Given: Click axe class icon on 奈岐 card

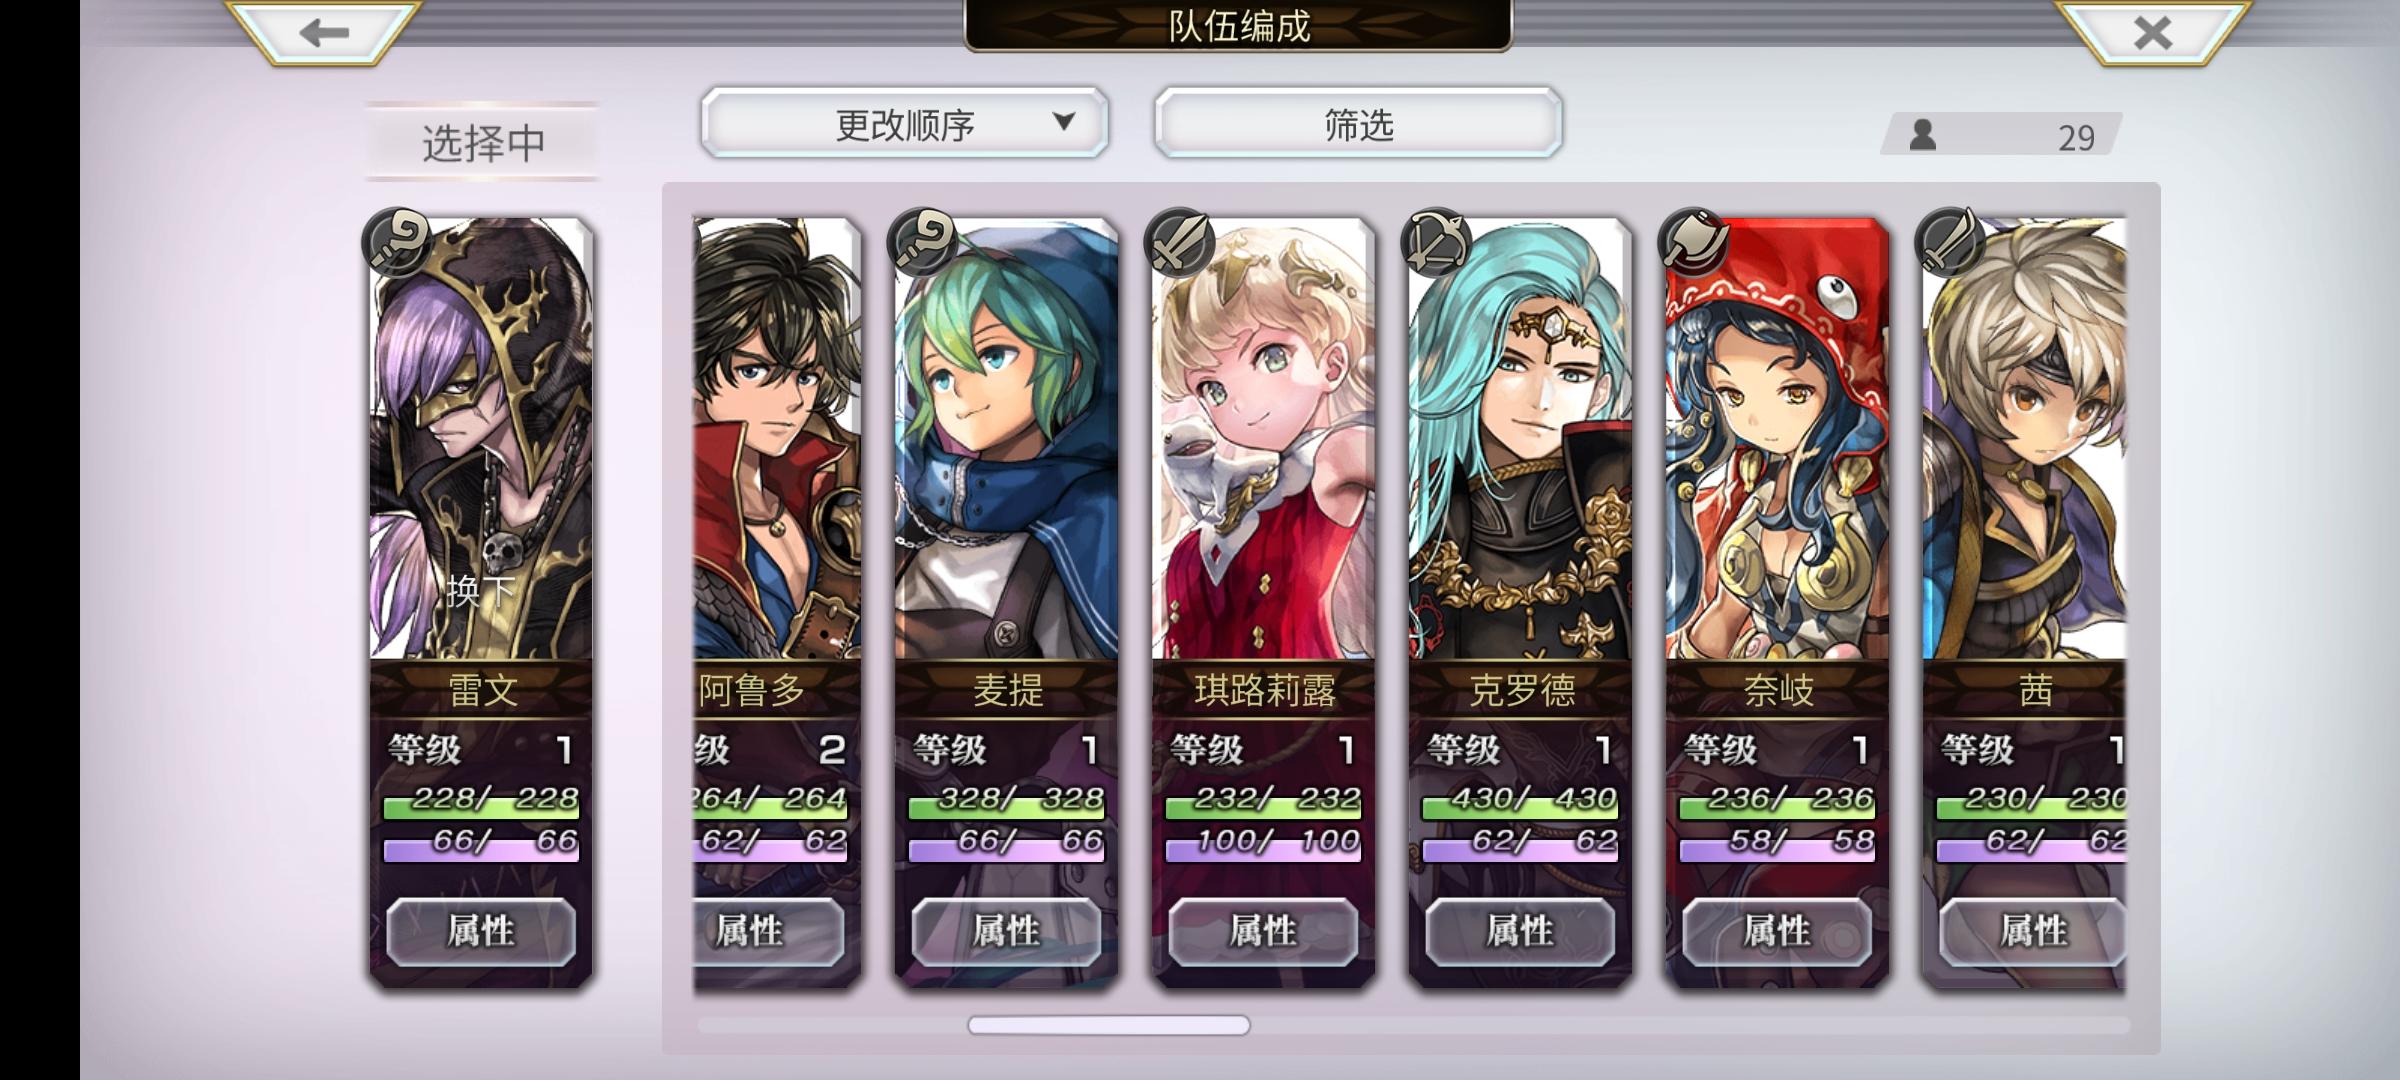Looking at the screenshot, I should click(1693, 241).
